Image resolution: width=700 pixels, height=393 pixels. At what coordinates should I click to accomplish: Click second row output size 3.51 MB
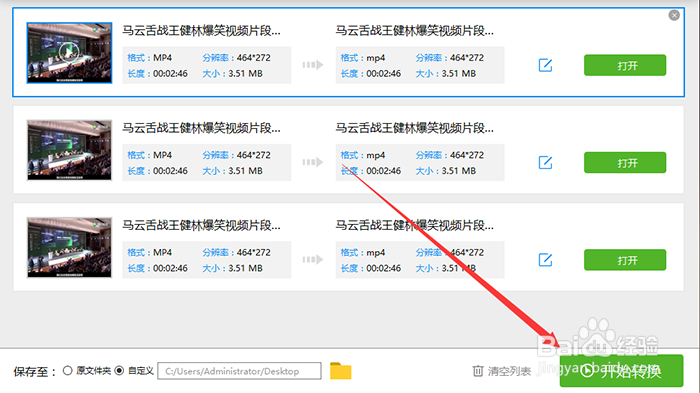(x=458, y=171)
